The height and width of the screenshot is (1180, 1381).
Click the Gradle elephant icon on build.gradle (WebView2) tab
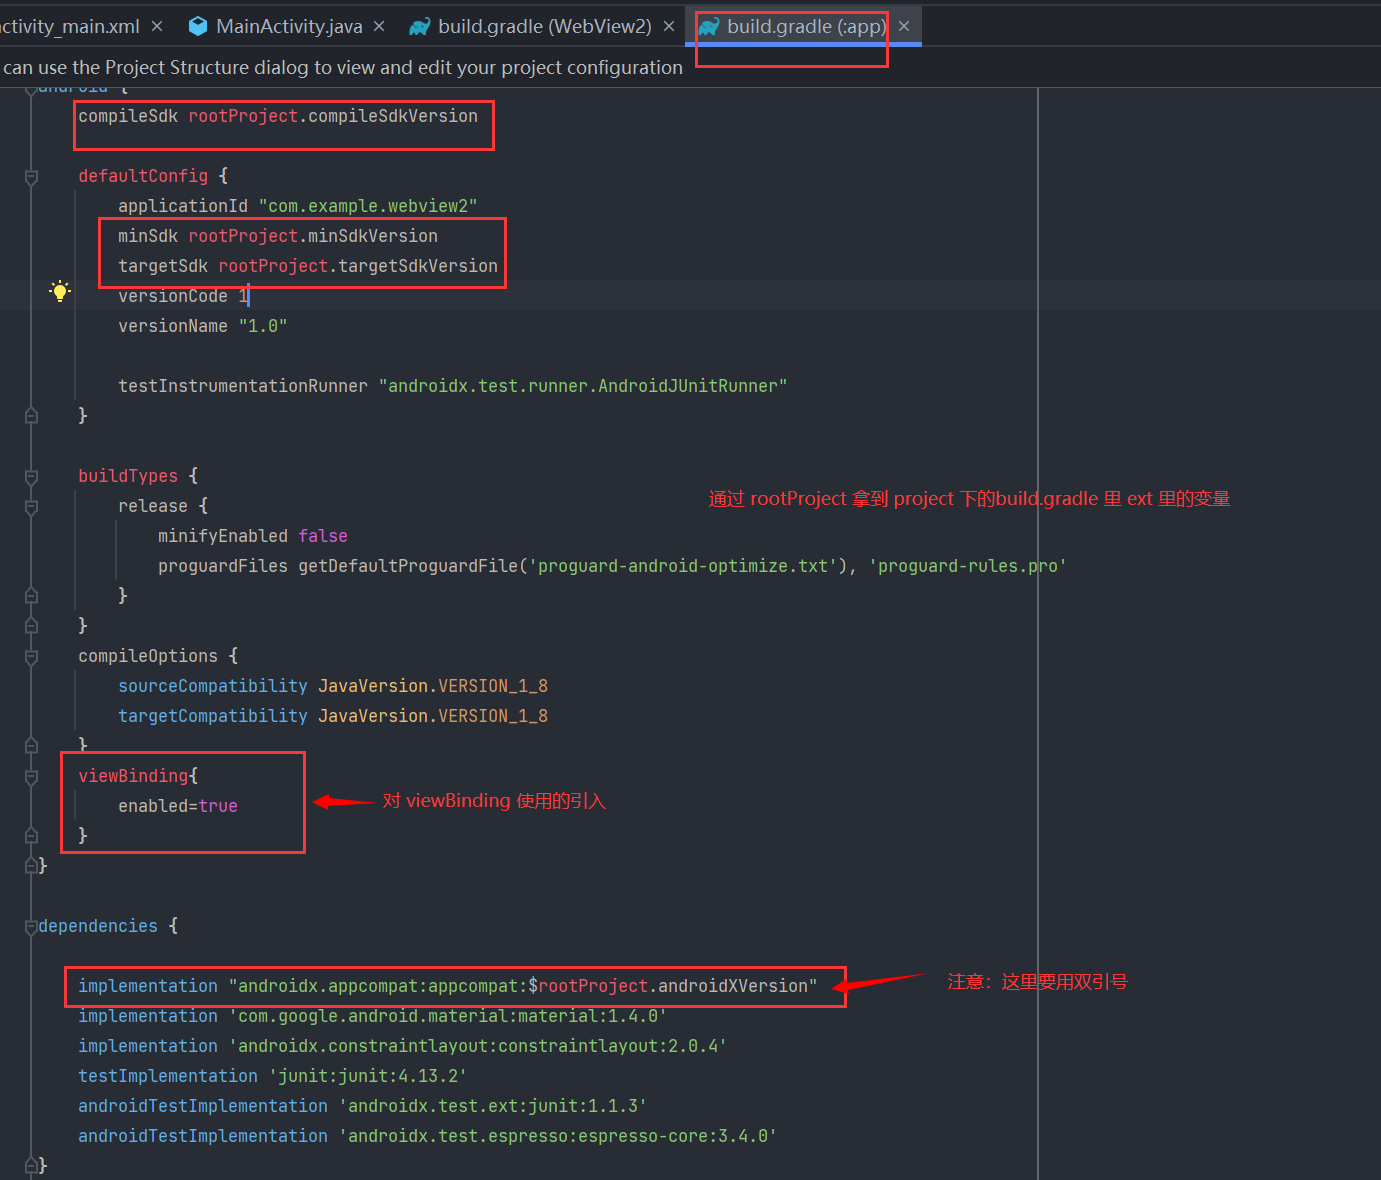click(x=419, y=26)
